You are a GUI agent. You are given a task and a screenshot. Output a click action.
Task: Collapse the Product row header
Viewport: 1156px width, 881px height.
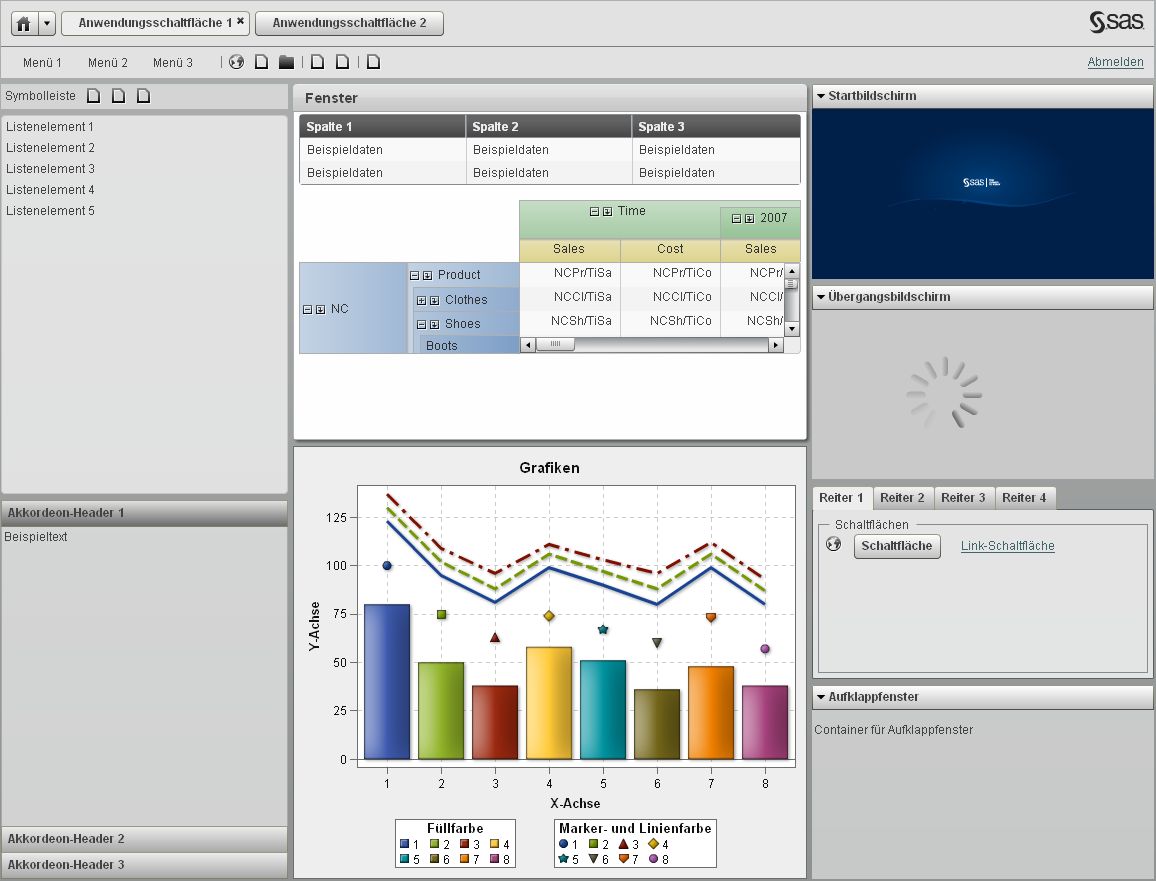414,275
